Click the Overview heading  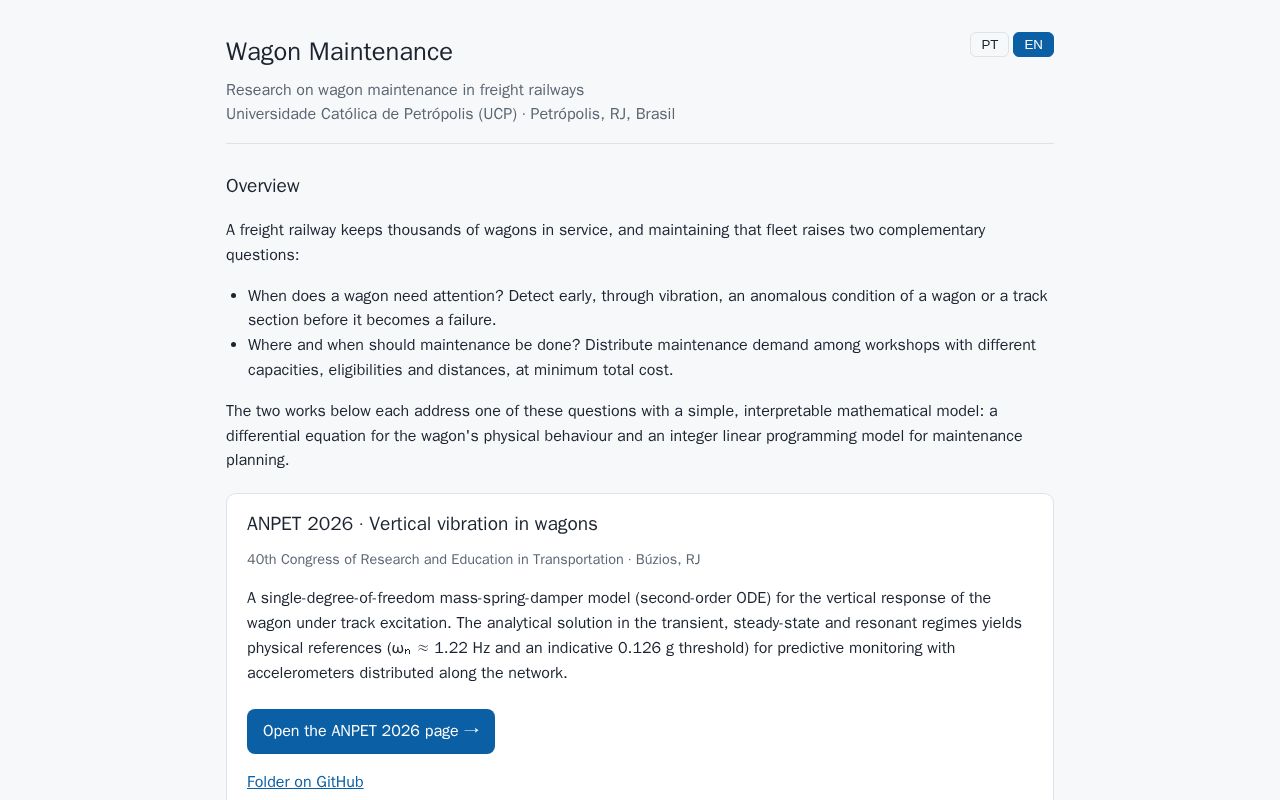[x=263, y=186]
